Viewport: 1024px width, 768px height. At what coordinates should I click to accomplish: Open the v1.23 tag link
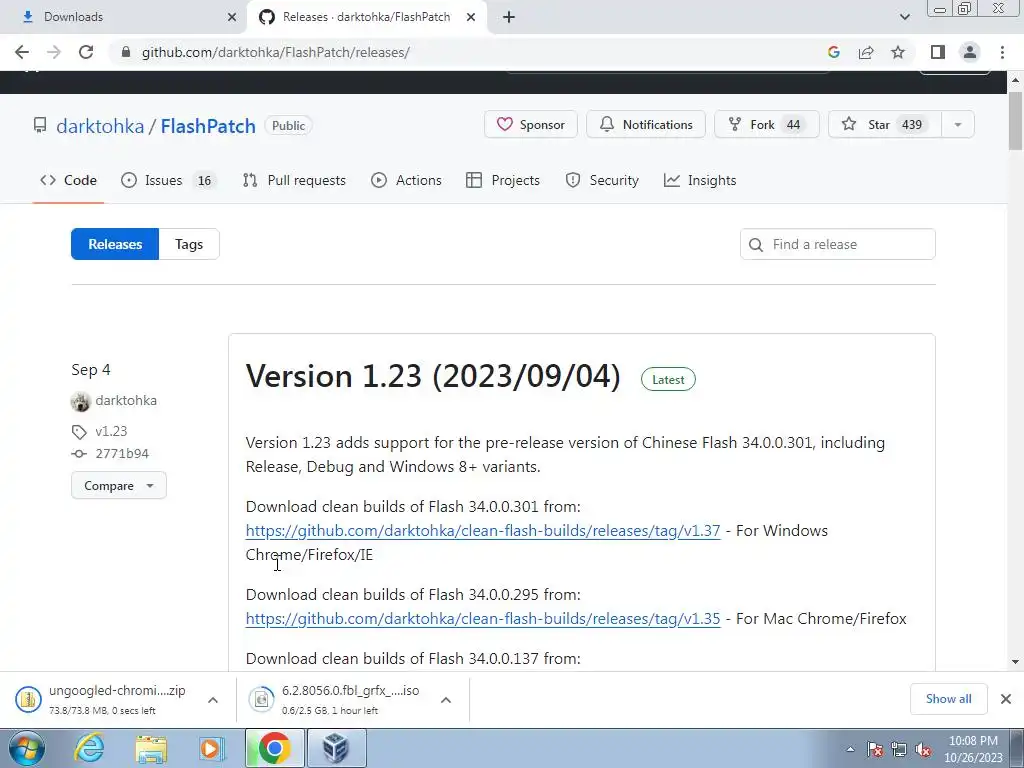(x=111, y=431)
